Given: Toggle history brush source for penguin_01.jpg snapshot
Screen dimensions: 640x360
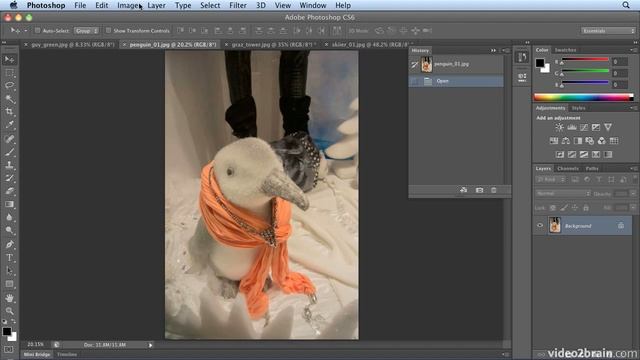Looking at the screenshot, I should 415,64.
